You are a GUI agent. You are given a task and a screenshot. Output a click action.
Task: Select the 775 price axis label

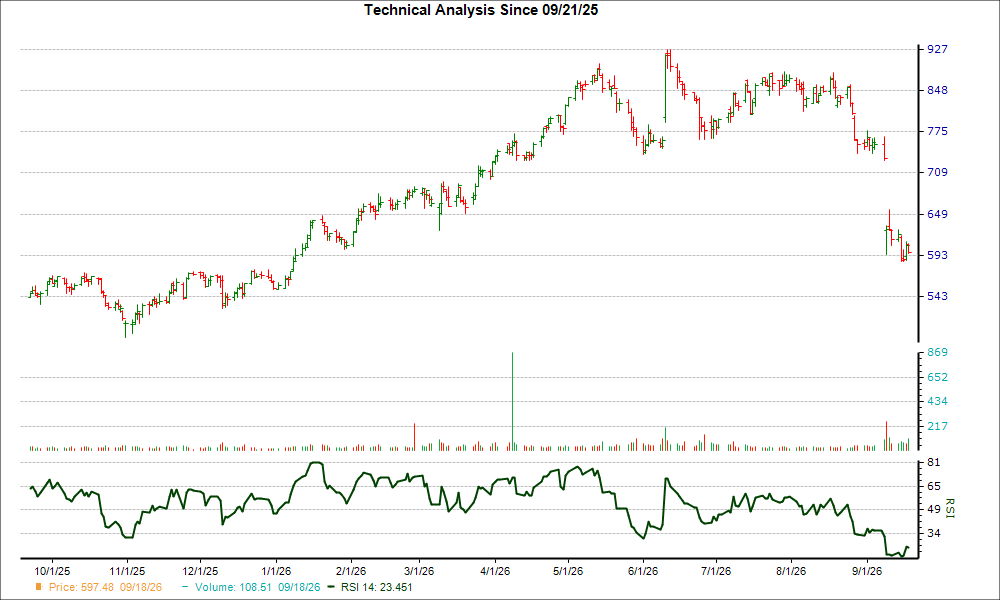pyautogui.click(x=938, y=131)
